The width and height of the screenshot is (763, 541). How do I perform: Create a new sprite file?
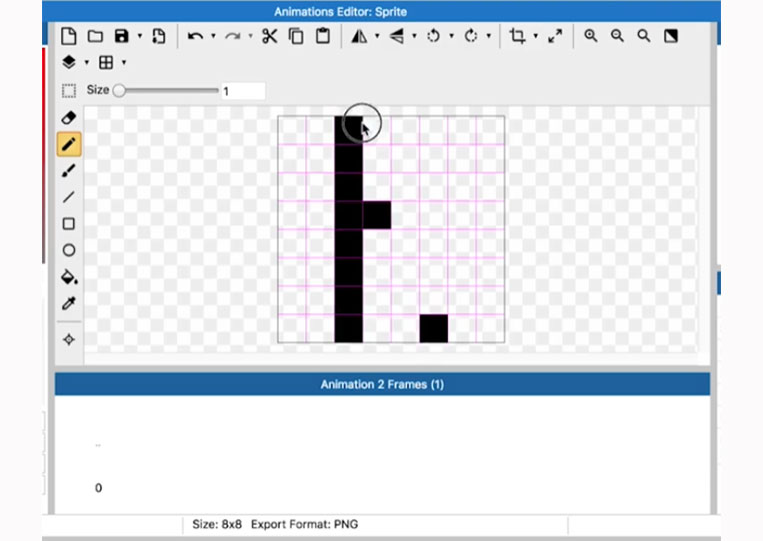point(69,36)
